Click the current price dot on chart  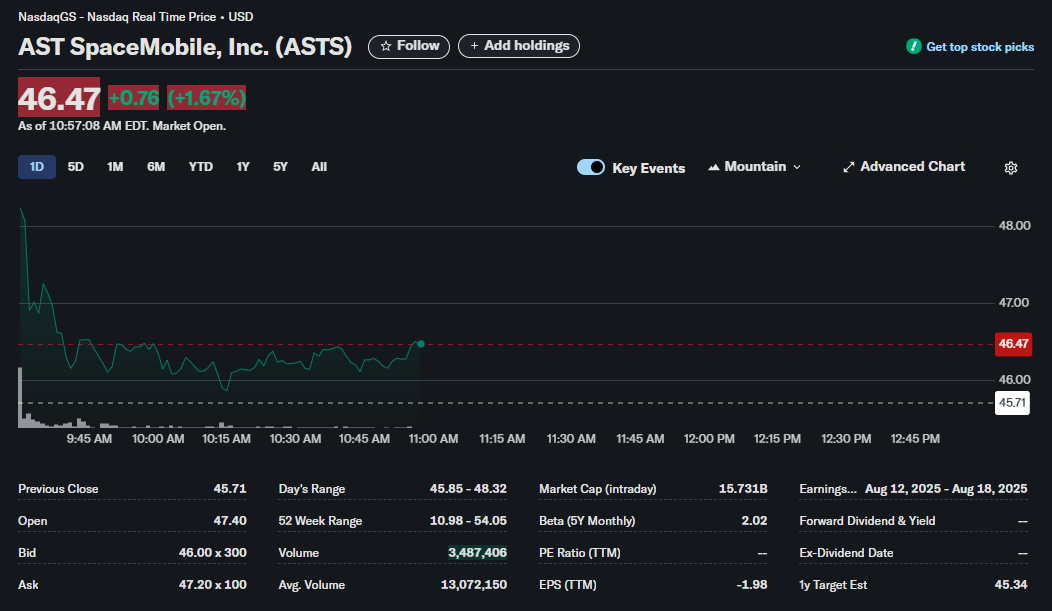pos(421,344)
